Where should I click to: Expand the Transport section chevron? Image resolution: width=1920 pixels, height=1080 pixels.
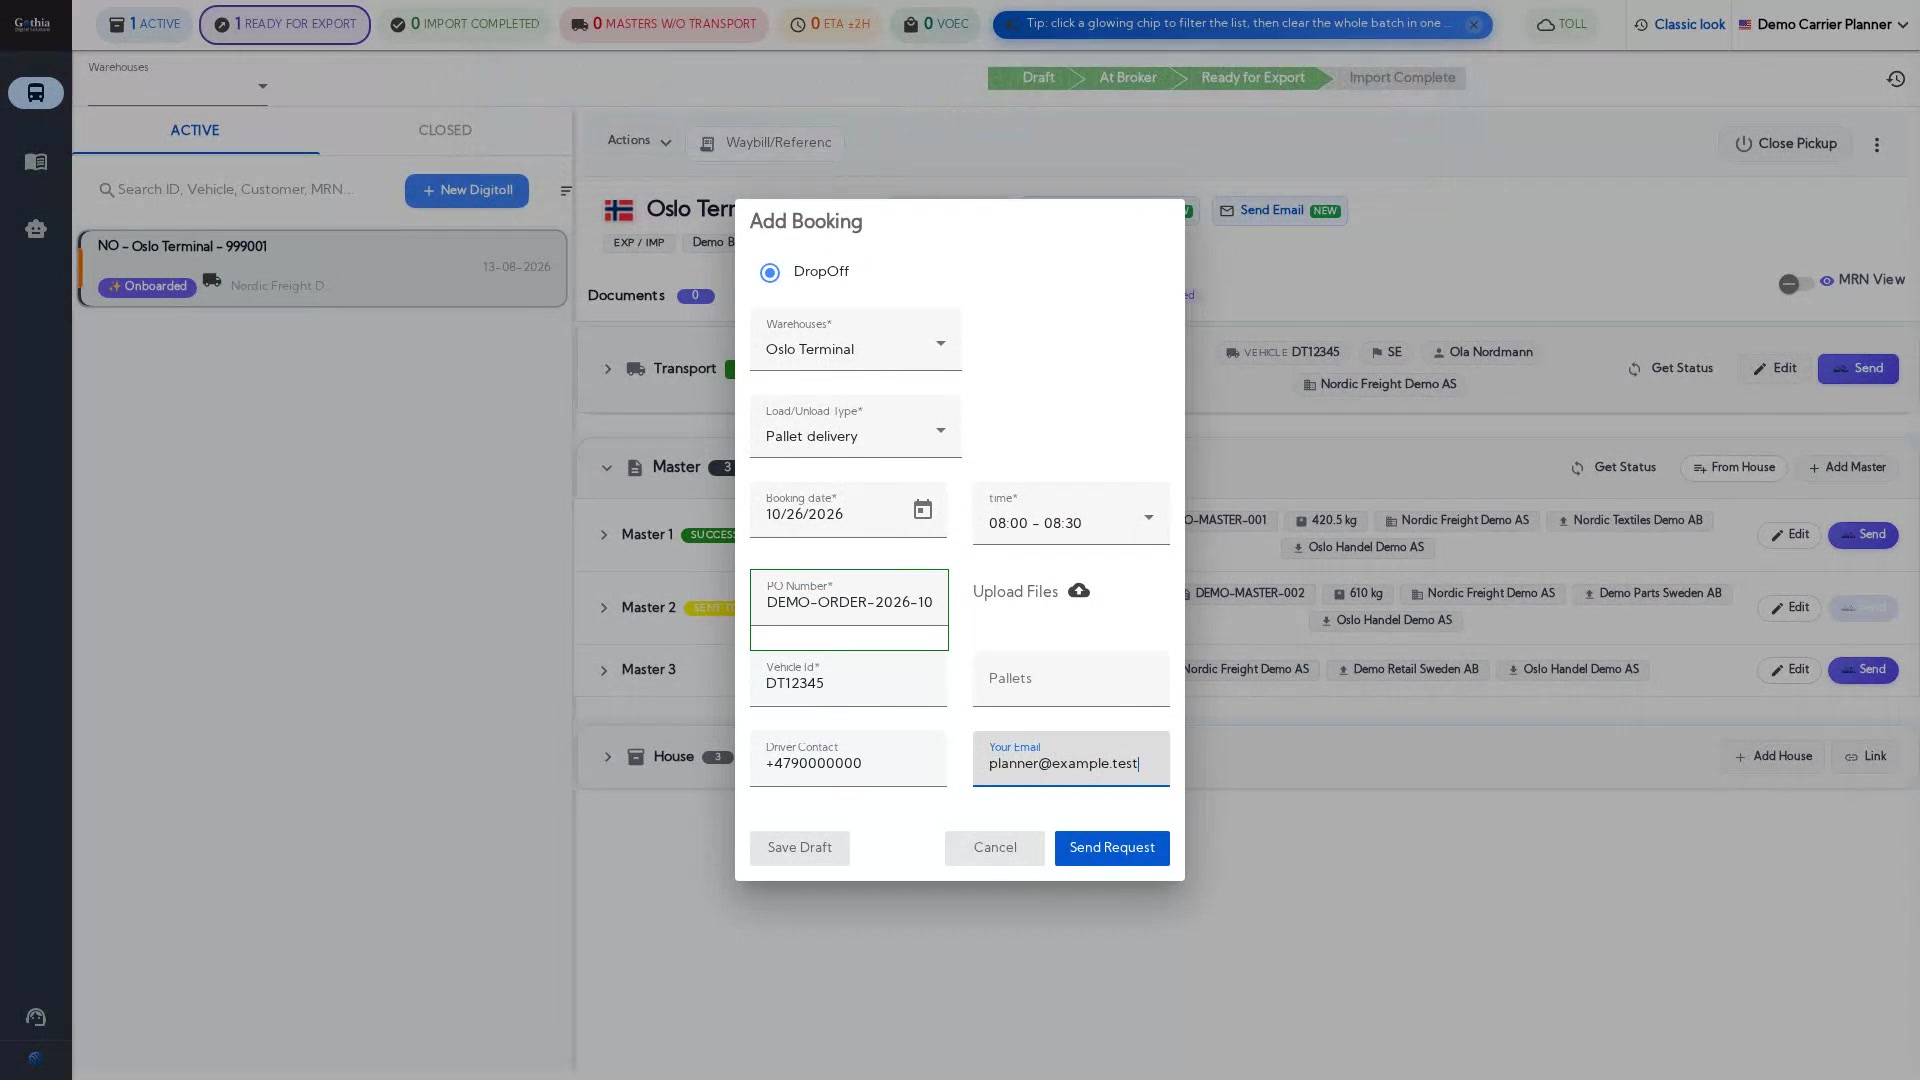tap(607, 369)
